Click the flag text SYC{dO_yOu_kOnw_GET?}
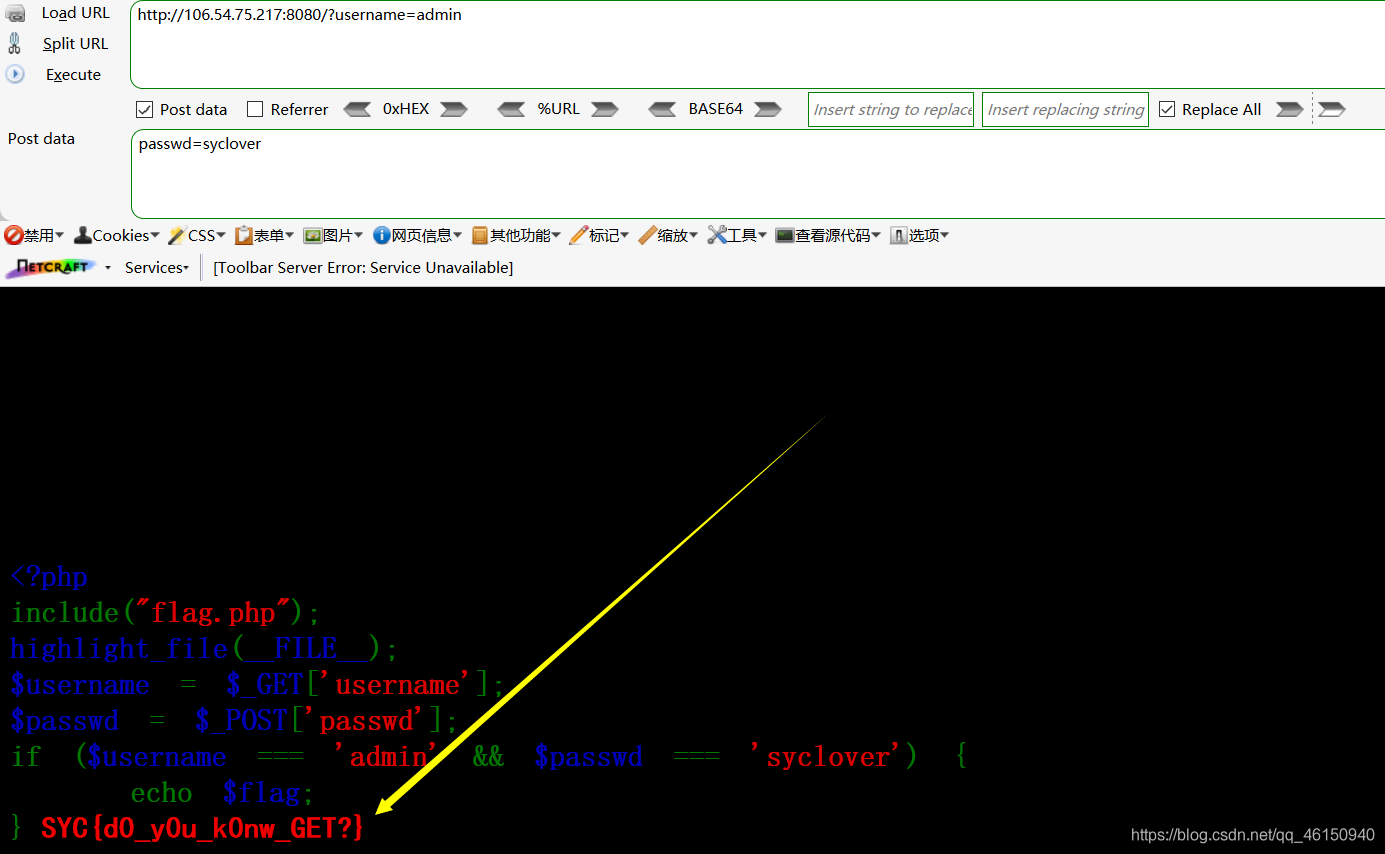This screenshot has width=1385, height=854. [x=203, y=828]
